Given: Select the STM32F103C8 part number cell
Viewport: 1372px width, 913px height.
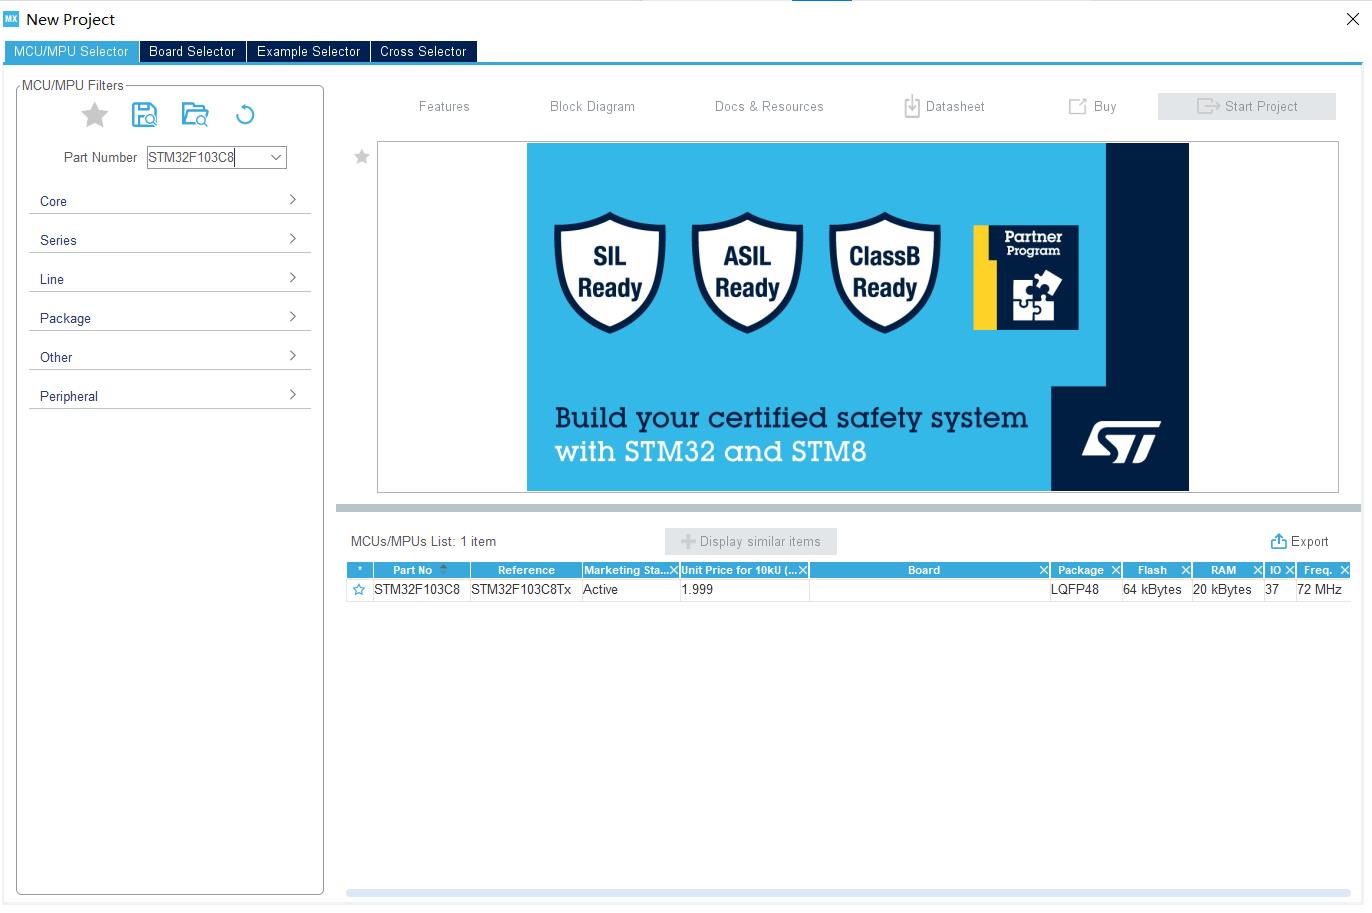Looking at the screenshot, I should [x=421, y=590].
